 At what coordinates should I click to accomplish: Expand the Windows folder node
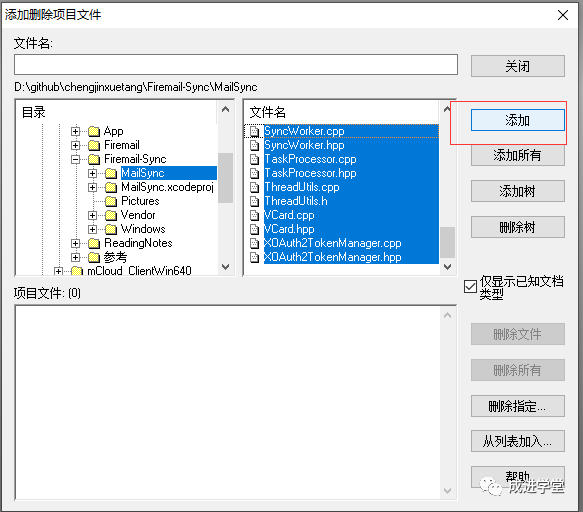click(93, 229)
